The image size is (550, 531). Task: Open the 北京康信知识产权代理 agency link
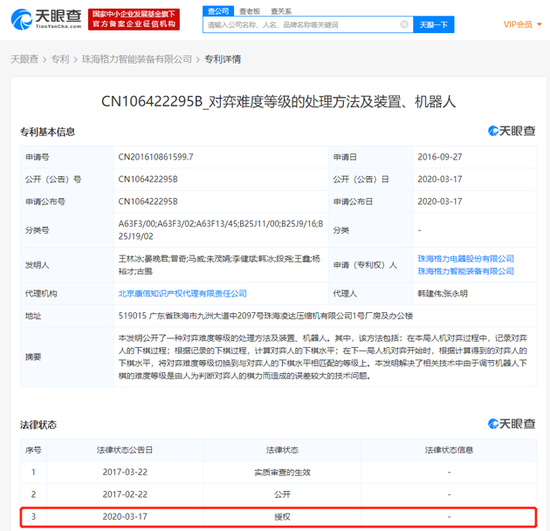click(182, 293)
